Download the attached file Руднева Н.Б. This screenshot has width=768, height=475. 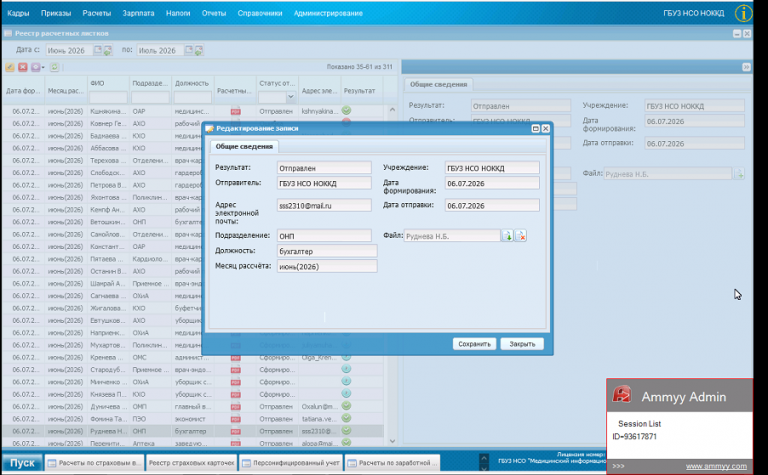507,236
